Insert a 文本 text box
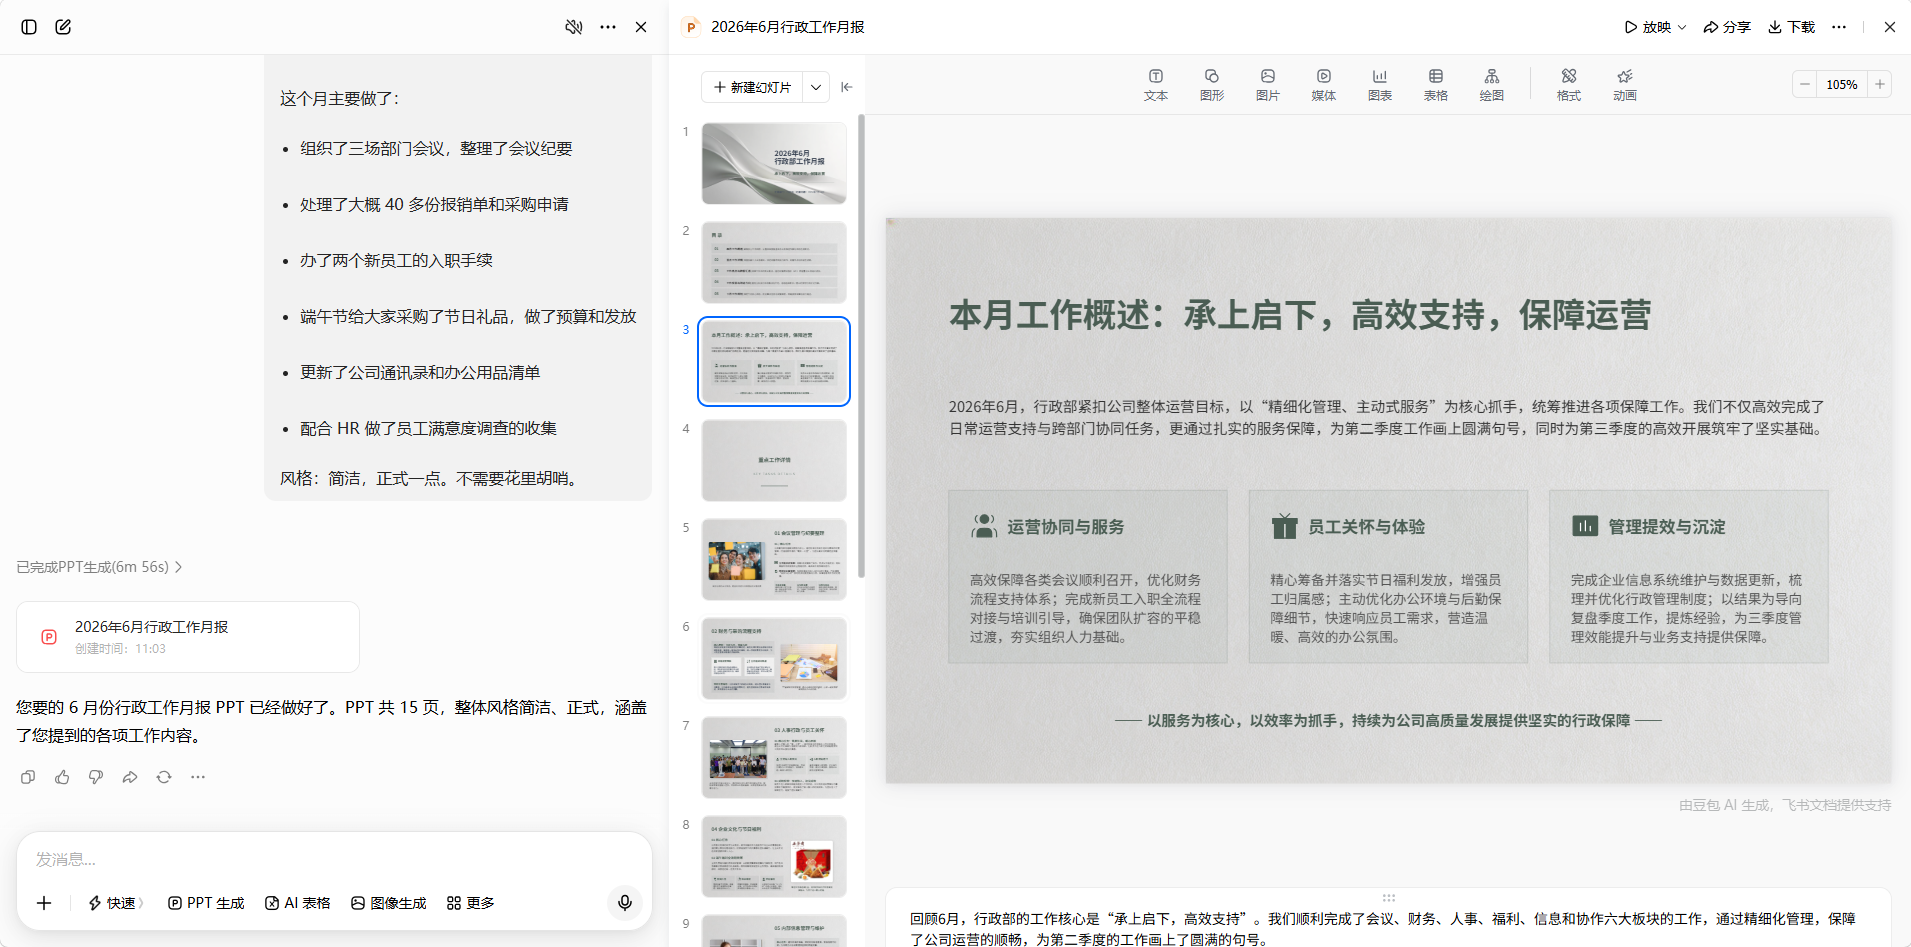 point(1156,85)
